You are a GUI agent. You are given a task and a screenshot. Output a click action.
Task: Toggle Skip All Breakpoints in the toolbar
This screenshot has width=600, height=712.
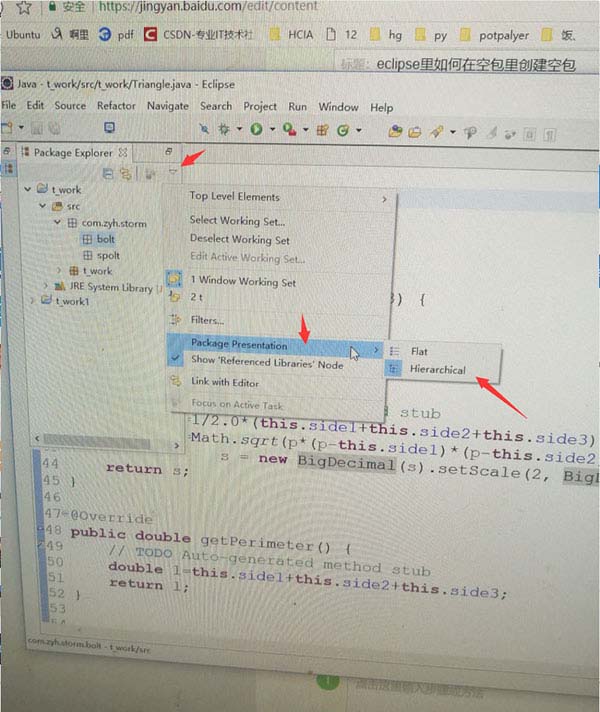(204, 129)
